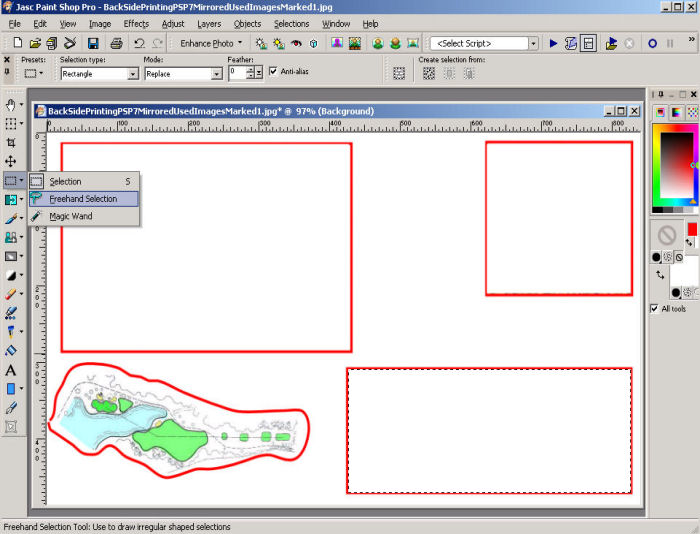Viewport: 700px width, 534px height.
Task: Run the selected script with play button
Action: click(553, 44)
